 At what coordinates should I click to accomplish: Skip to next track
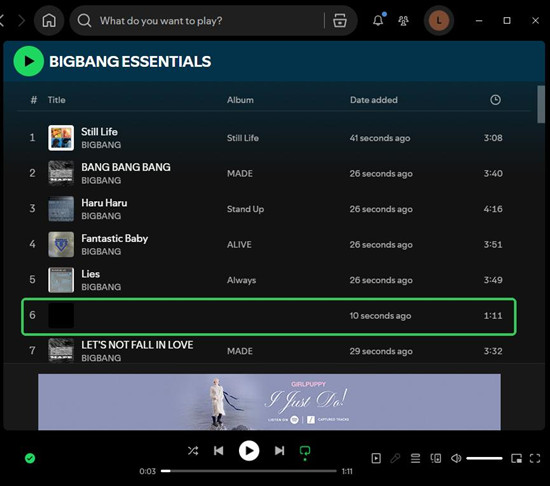tap(279, 451)
